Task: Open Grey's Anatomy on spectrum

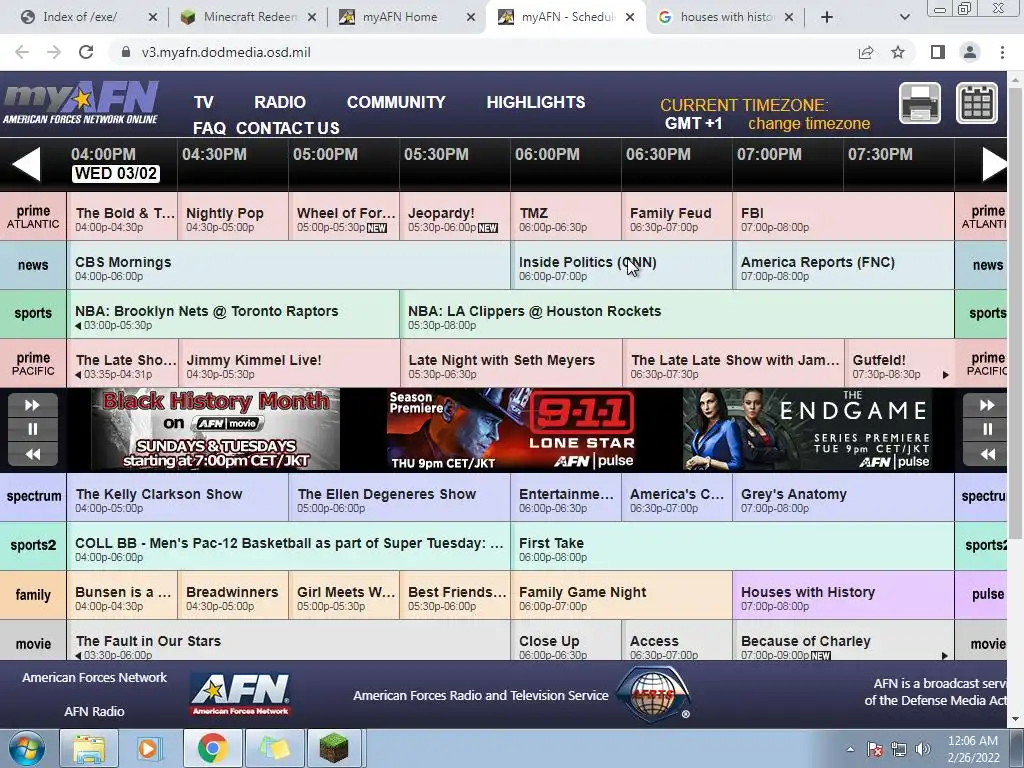Action: [x=843, y=498]
